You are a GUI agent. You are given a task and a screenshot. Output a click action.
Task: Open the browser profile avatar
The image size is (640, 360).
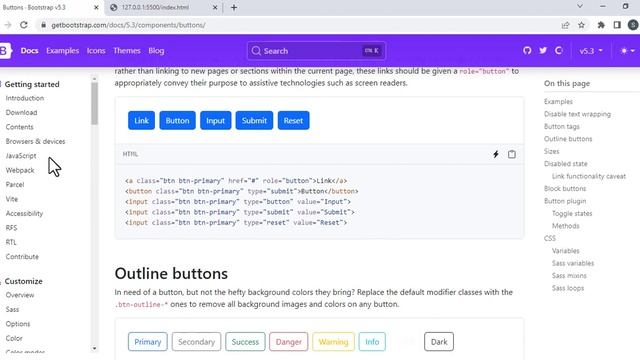pyautogui.click(x=633, y=25)
